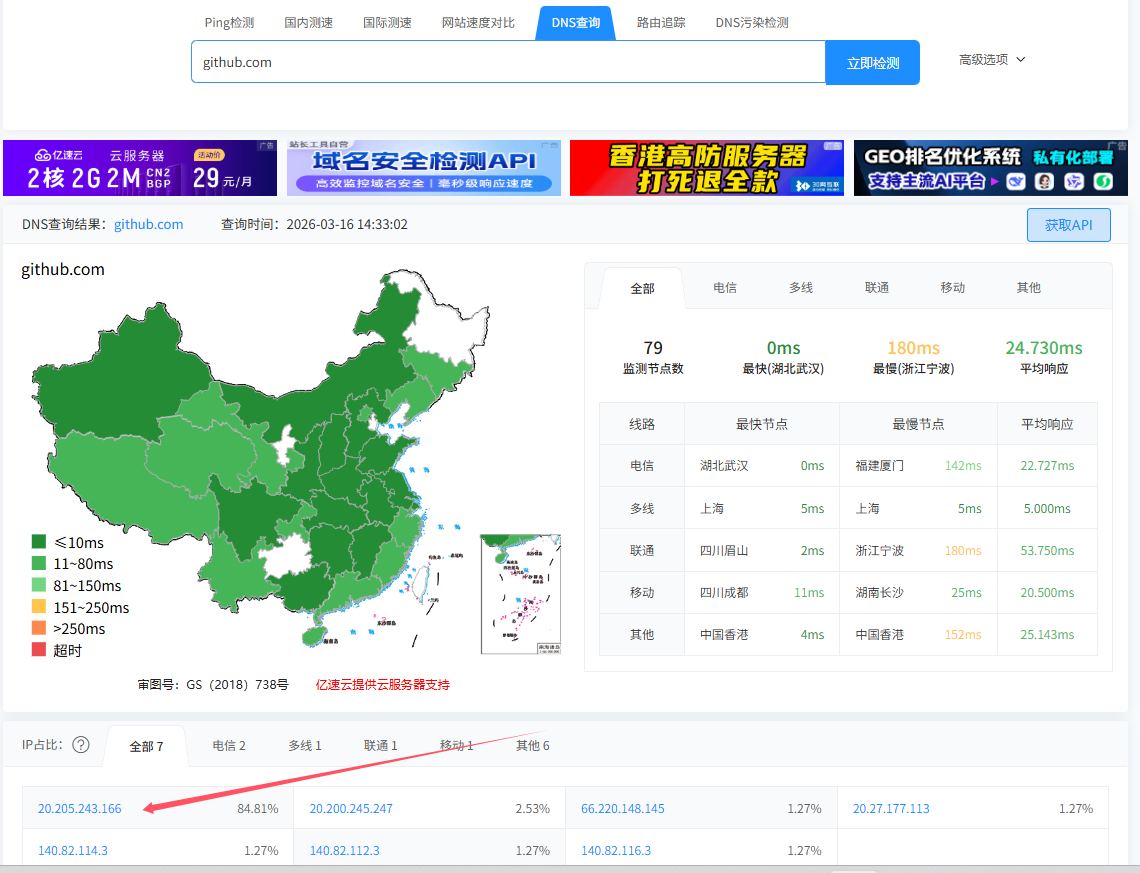This screenshot has height=873, width=1140.
Task: Click the 25.143ms 其他 average cell
Action: click(1047, 635)
